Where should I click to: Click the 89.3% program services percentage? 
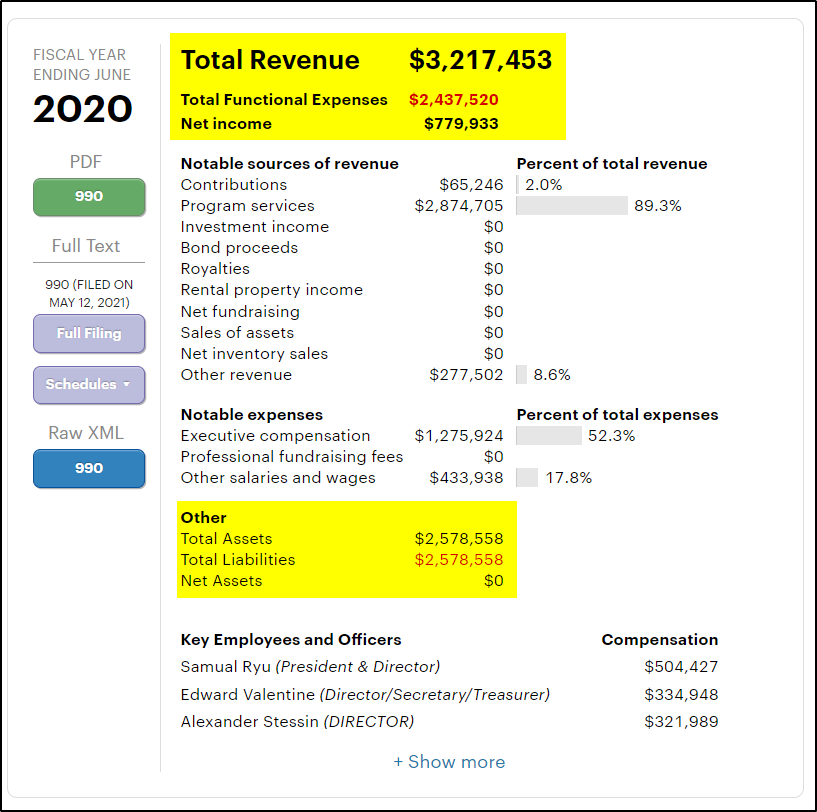click(x=658, y=206)
